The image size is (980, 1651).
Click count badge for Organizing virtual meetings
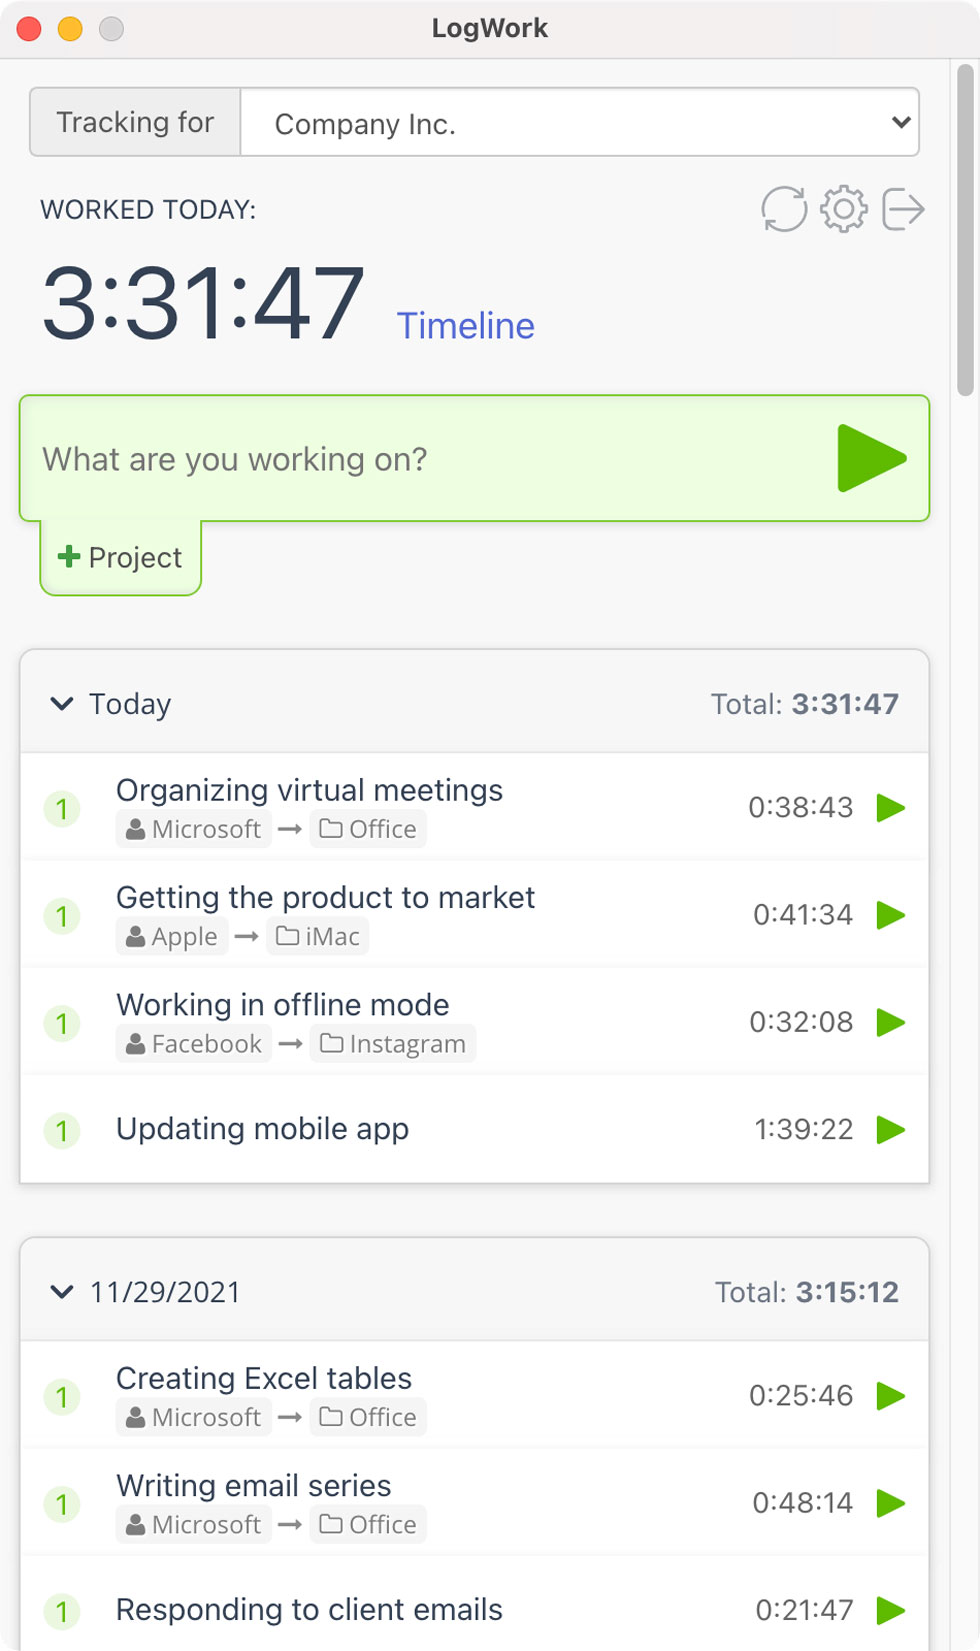tap(62, 808)
